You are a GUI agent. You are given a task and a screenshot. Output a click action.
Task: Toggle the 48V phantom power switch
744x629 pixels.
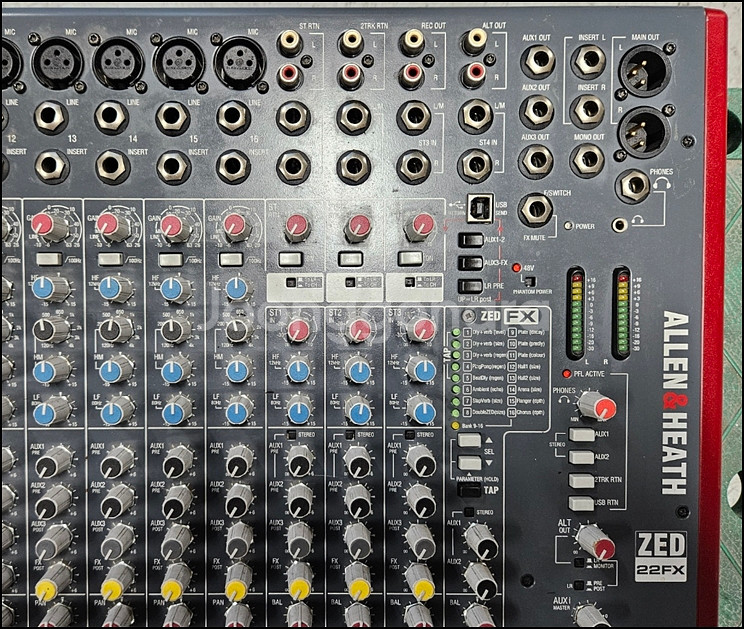531,281
